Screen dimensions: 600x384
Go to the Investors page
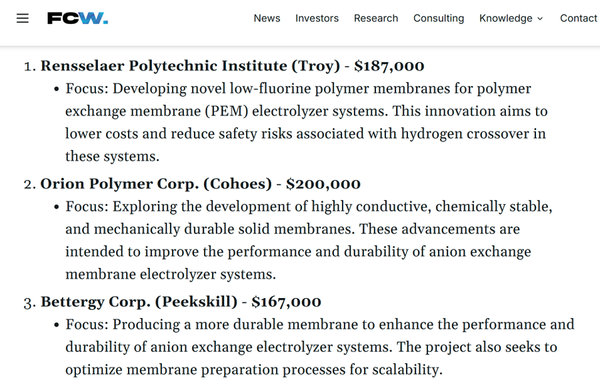click(x=317, y=18)
